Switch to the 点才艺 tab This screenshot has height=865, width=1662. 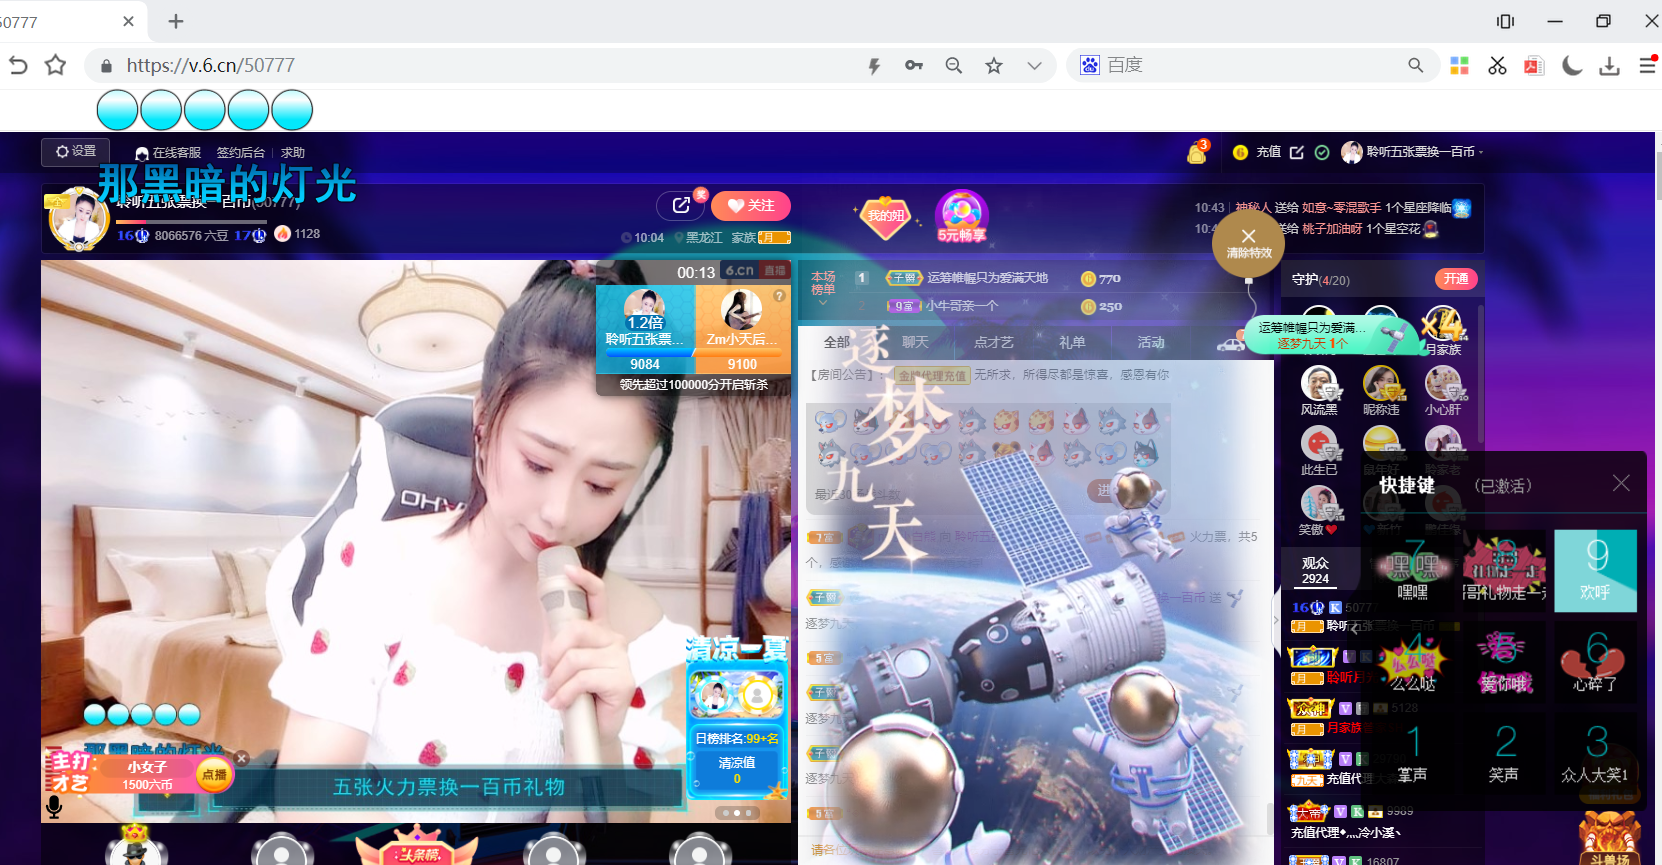(x=993, y=342)
